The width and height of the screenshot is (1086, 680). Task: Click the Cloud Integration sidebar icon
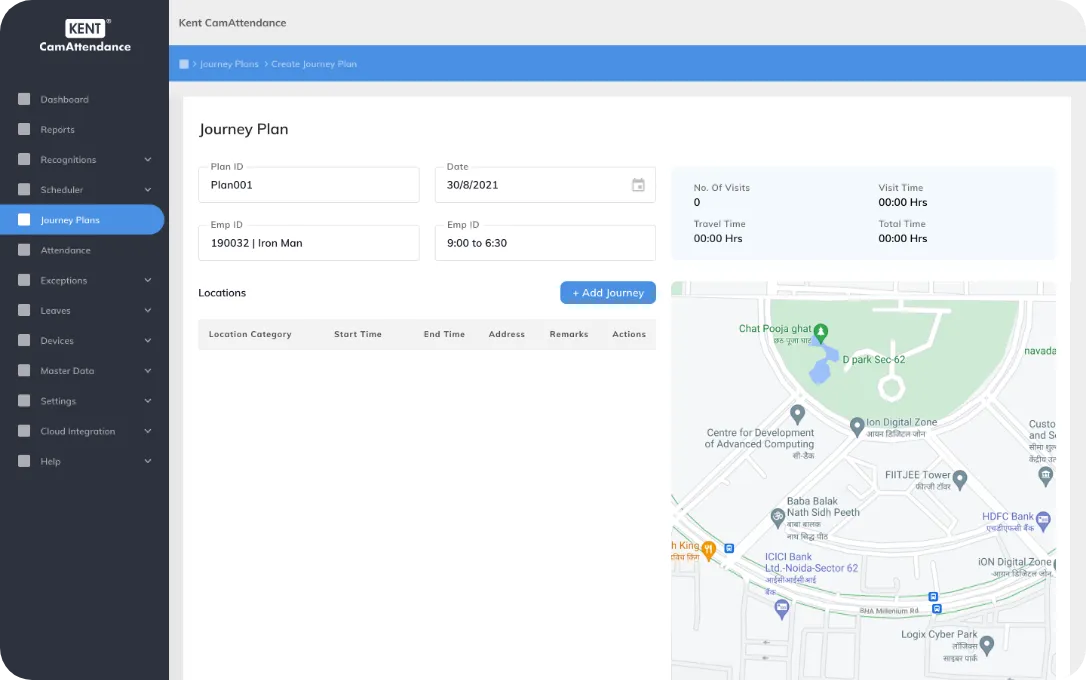tap(24, 431)
